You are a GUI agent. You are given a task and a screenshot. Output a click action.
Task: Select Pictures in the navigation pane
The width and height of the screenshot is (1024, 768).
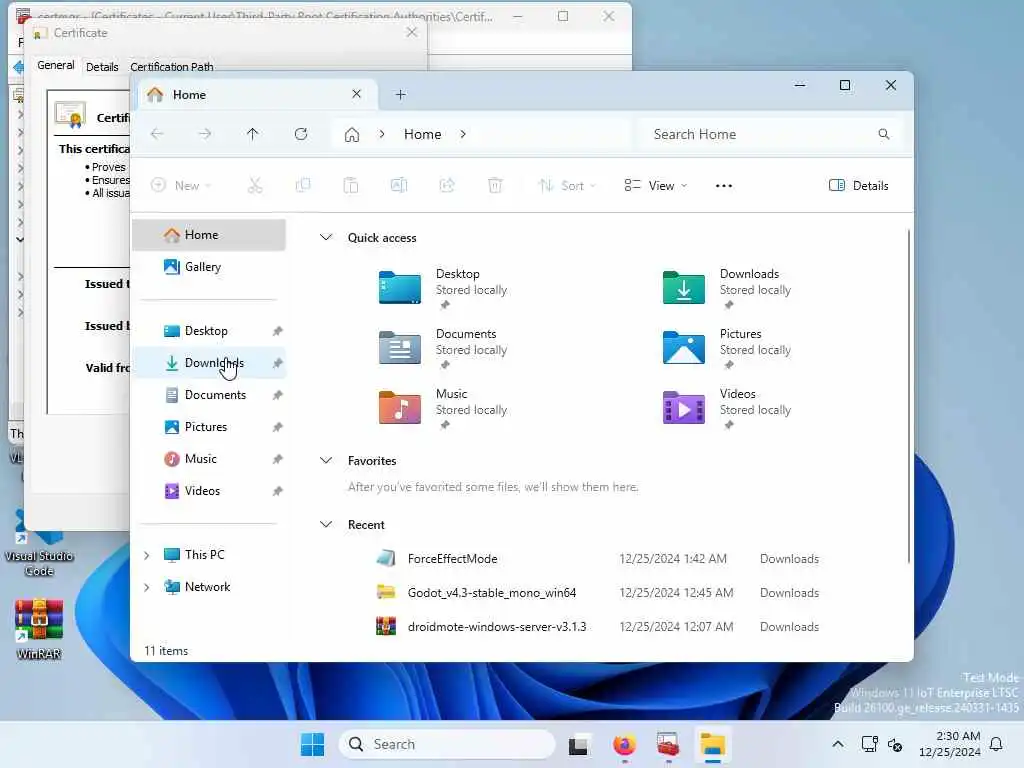tap(209, 427)
